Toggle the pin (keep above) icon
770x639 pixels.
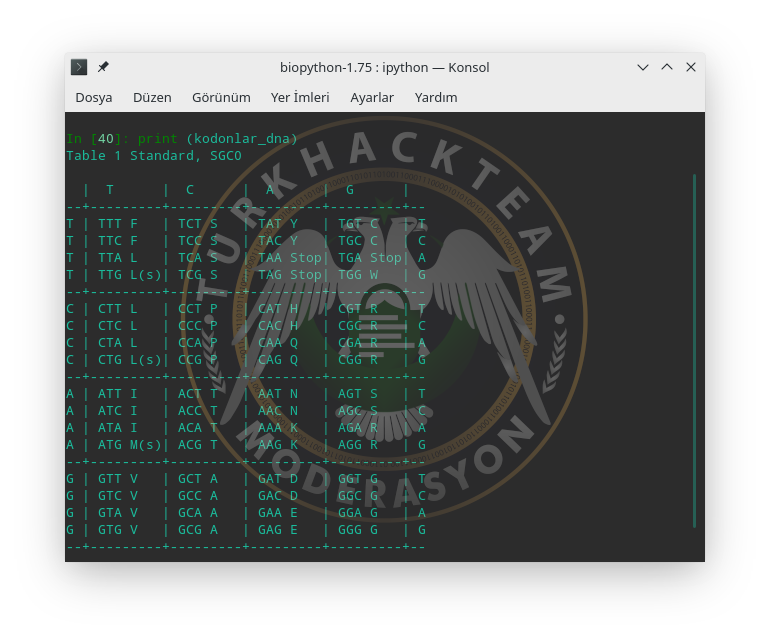(103, 67)
